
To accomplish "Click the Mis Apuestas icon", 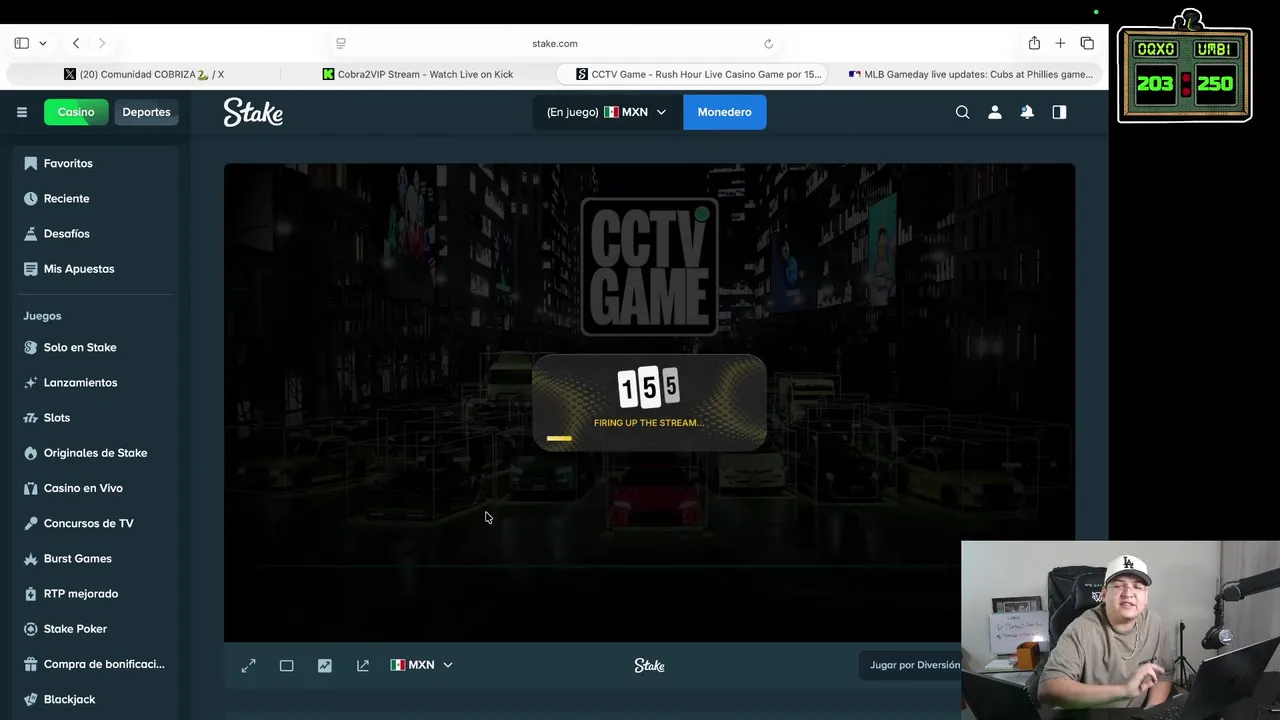I will [30, 268].
